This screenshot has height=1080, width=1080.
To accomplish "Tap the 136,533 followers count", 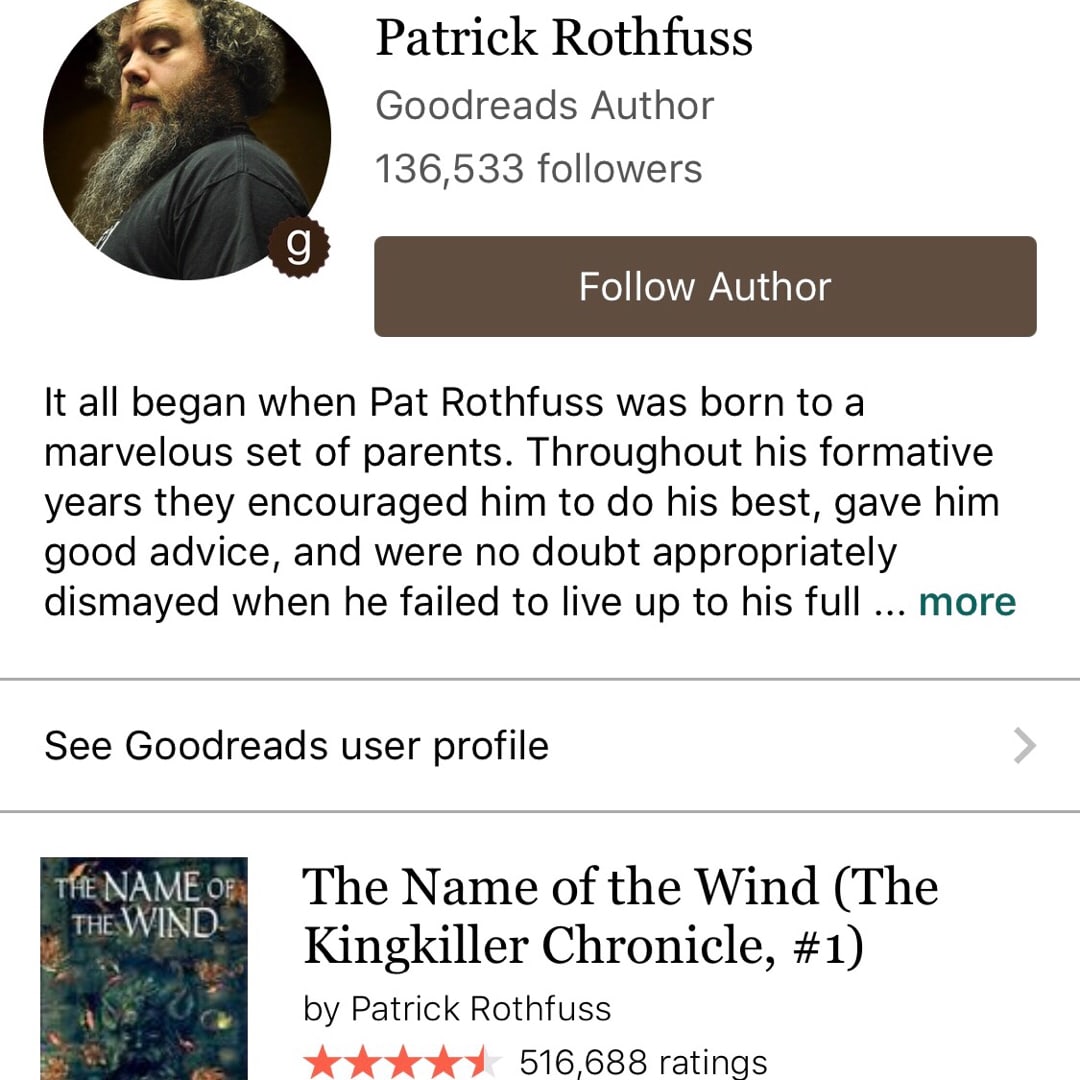I will point(538,168).
